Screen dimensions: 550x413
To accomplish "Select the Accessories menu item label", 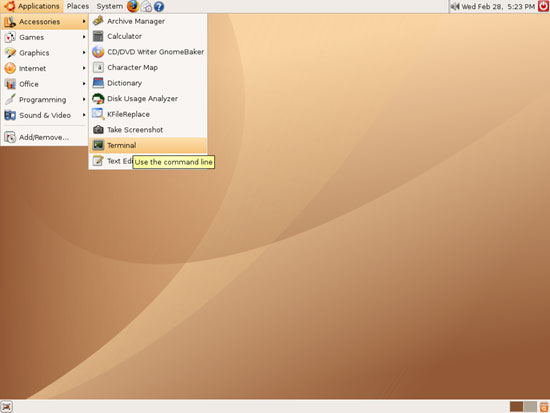I will click(x=39, y=22).
